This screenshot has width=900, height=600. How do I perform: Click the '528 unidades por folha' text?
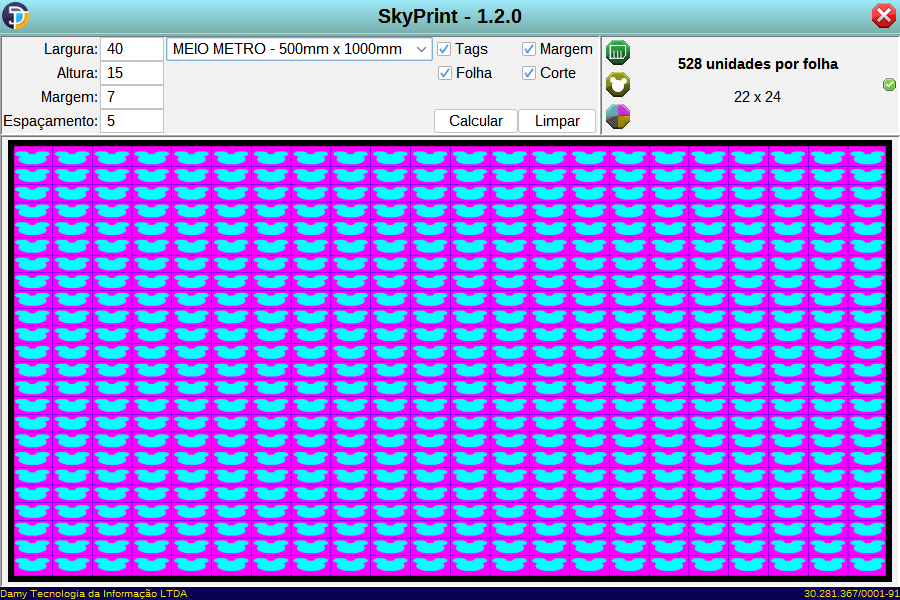click(758, 64)
